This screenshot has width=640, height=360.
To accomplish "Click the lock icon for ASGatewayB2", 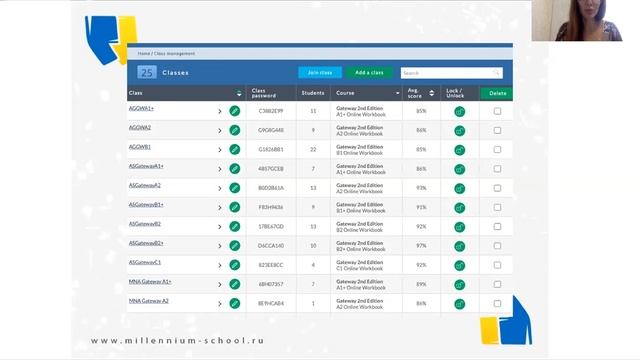I will click(460, 227).
